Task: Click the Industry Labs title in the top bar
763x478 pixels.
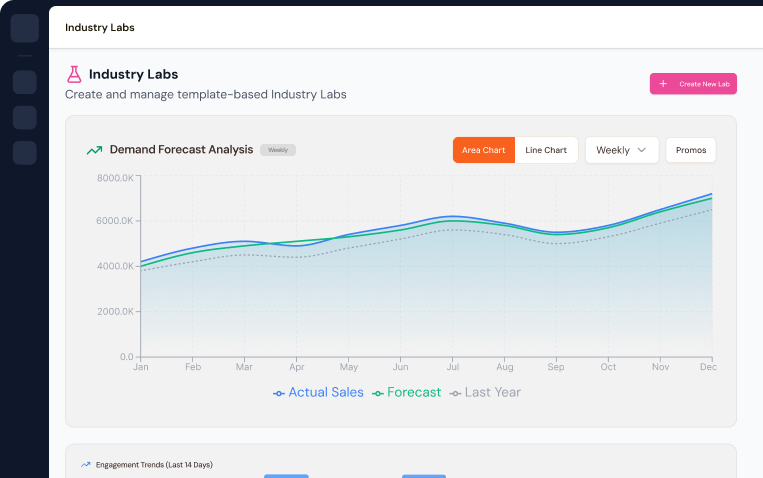Action: [100, 27]
